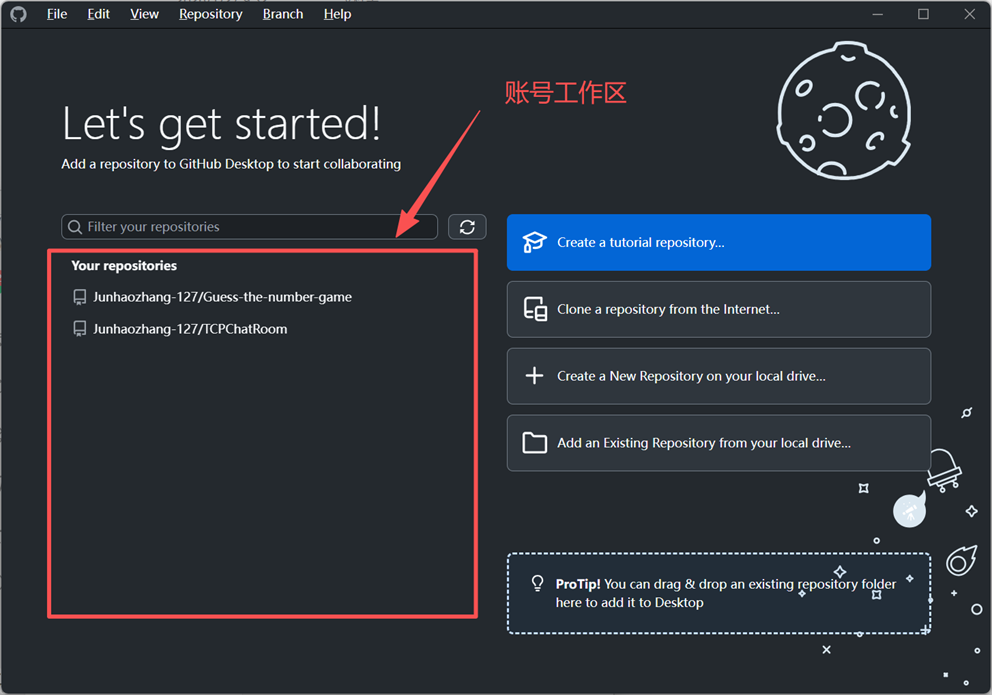Open the Help menu
992x695 pixels.
click(x=337, y=14)
